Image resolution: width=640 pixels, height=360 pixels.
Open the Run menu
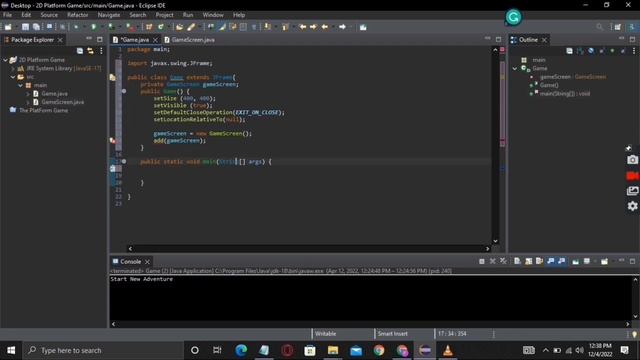(x=188, y=15)
